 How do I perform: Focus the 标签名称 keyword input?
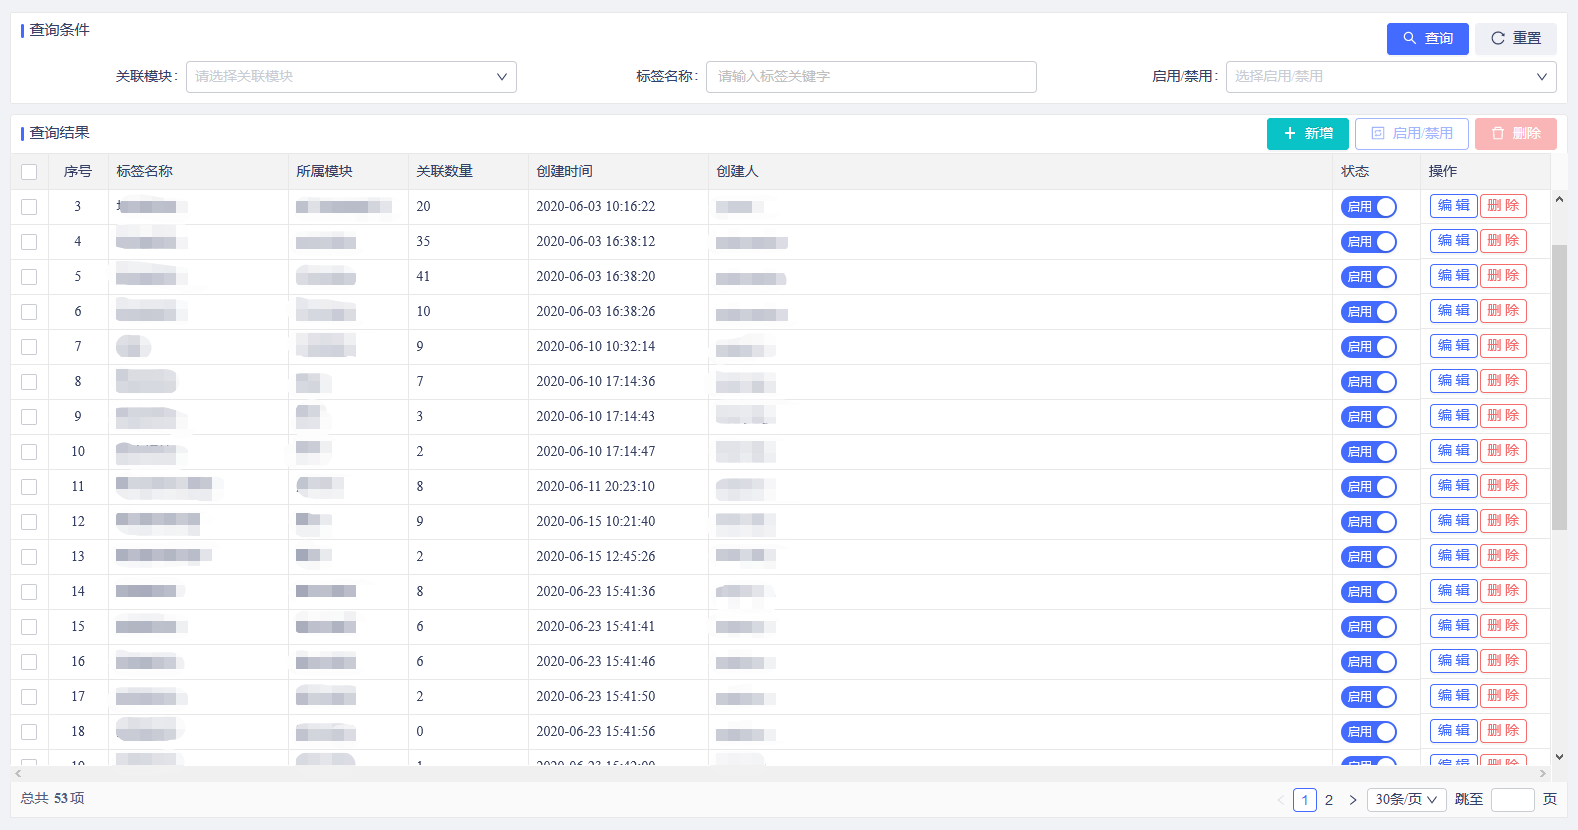(x=871, y=77)
